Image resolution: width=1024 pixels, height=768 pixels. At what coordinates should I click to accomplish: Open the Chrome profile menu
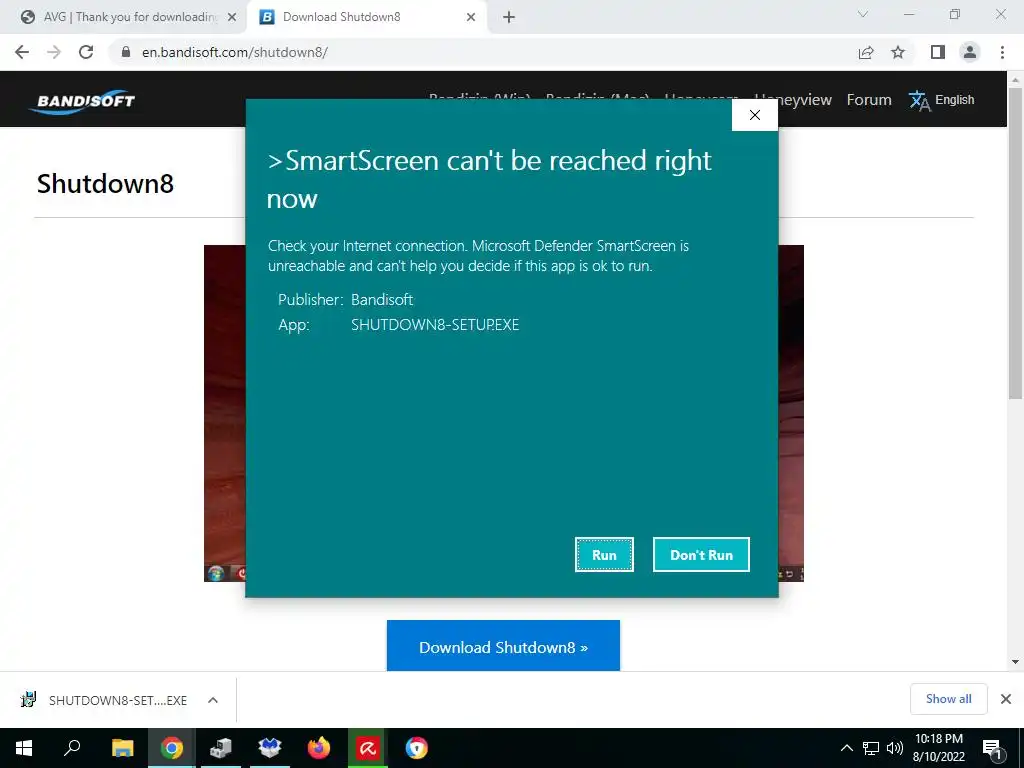pyautogui.click(x=970, y=52)
